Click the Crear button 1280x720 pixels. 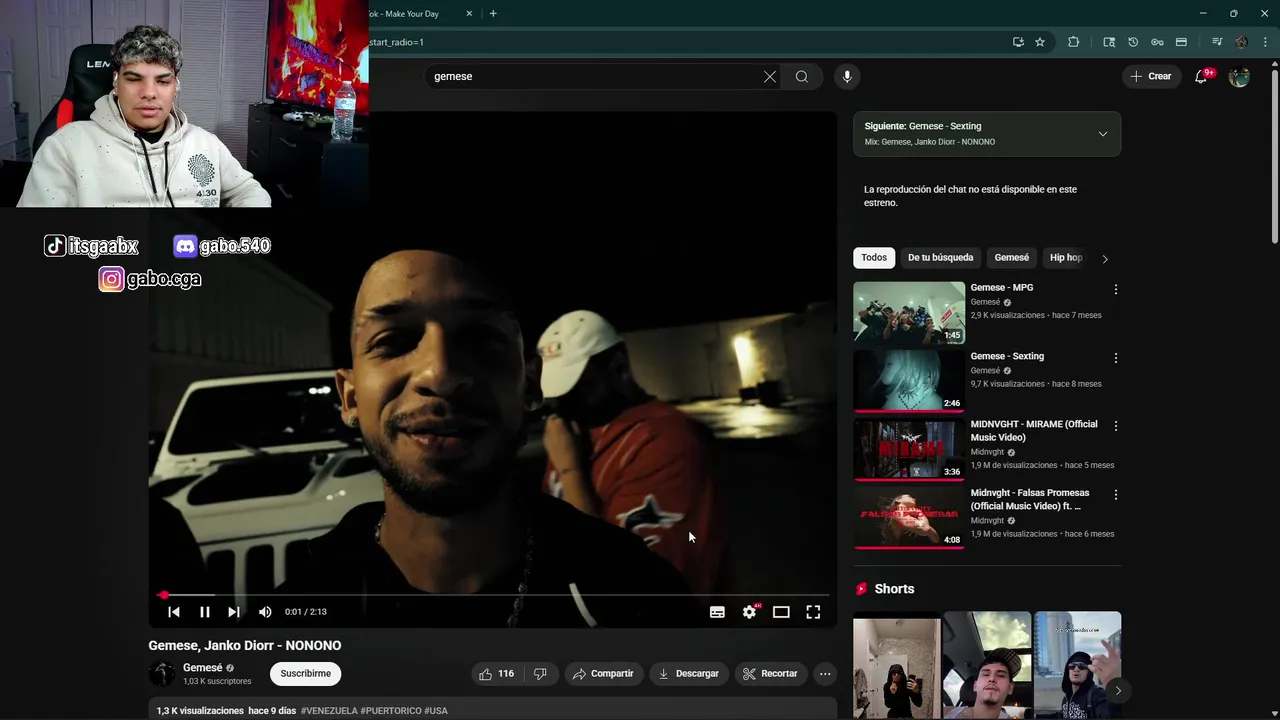tap(1150, 77)
